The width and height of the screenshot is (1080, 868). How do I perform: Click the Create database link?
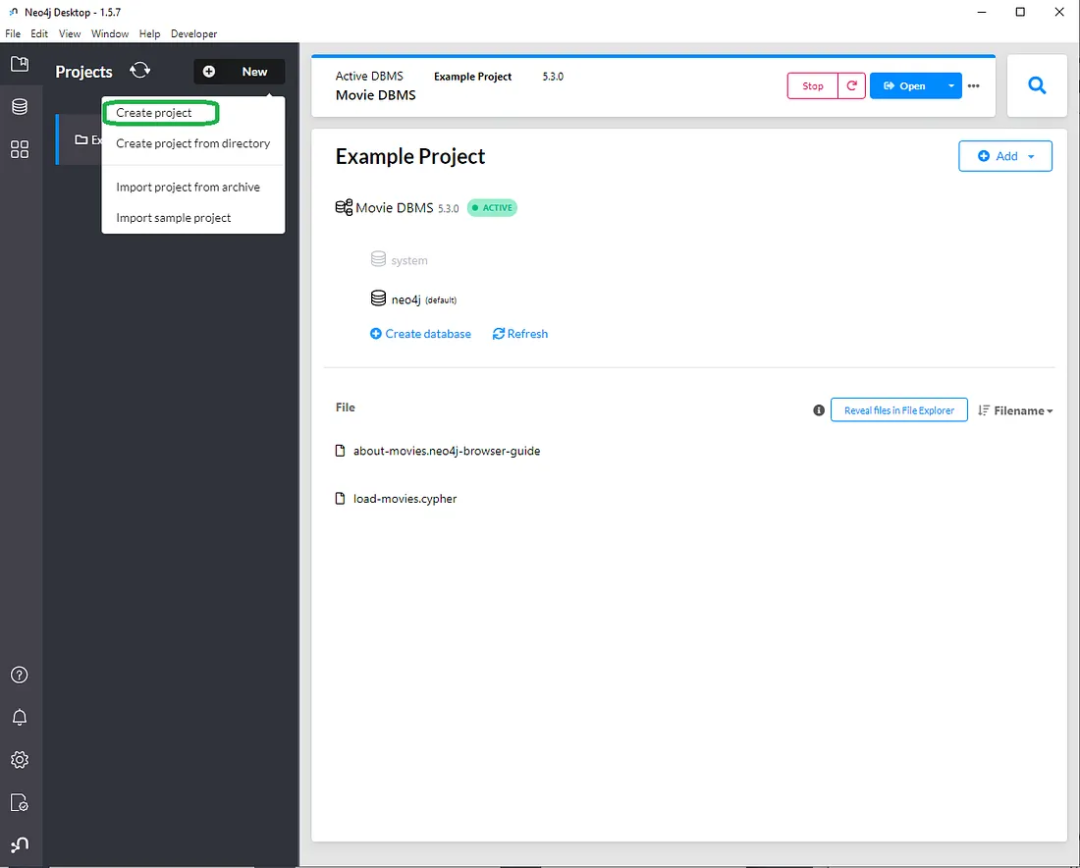click(420, 333)
